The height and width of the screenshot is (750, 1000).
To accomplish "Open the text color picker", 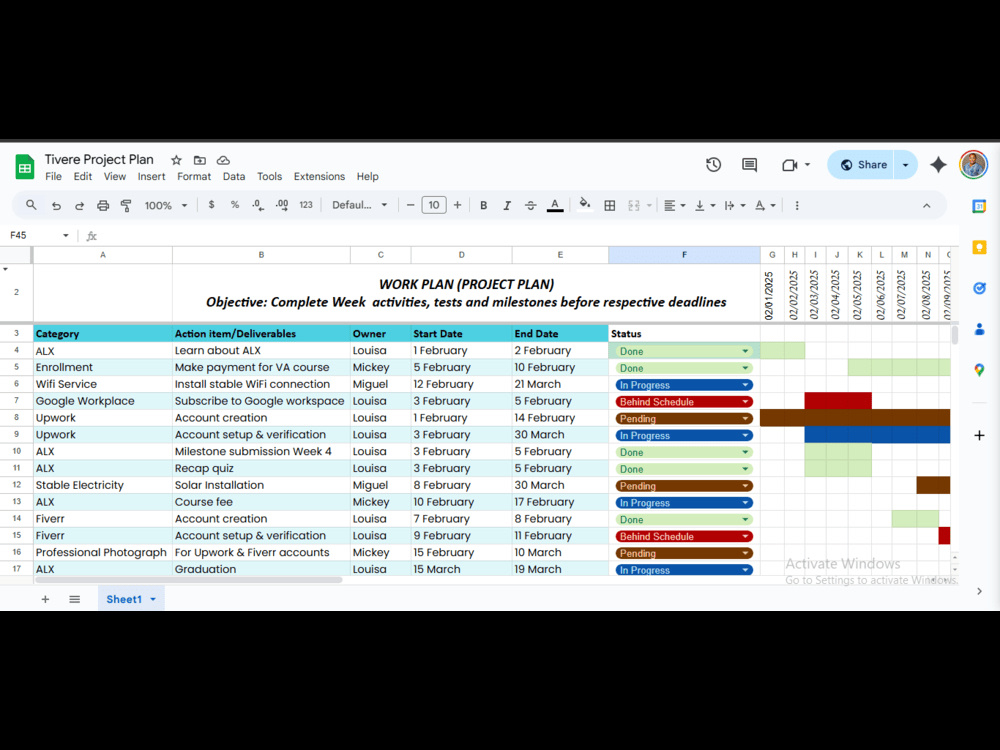I will (555, 205).
